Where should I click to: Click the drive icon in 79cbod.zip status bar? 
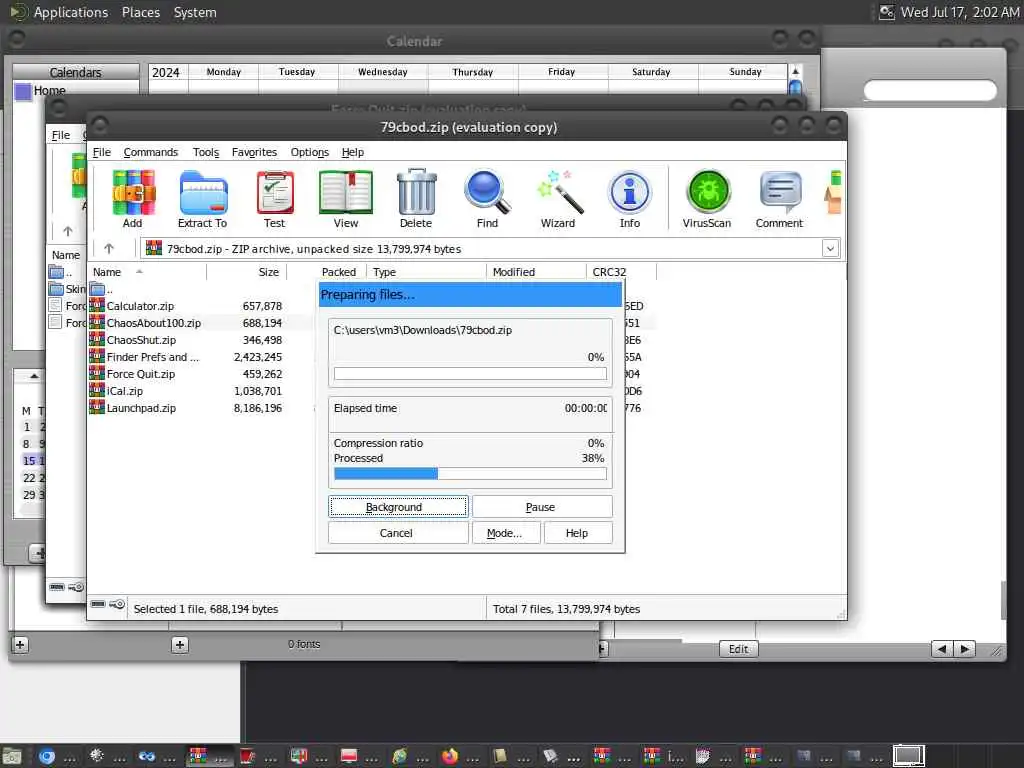(98, 604)
